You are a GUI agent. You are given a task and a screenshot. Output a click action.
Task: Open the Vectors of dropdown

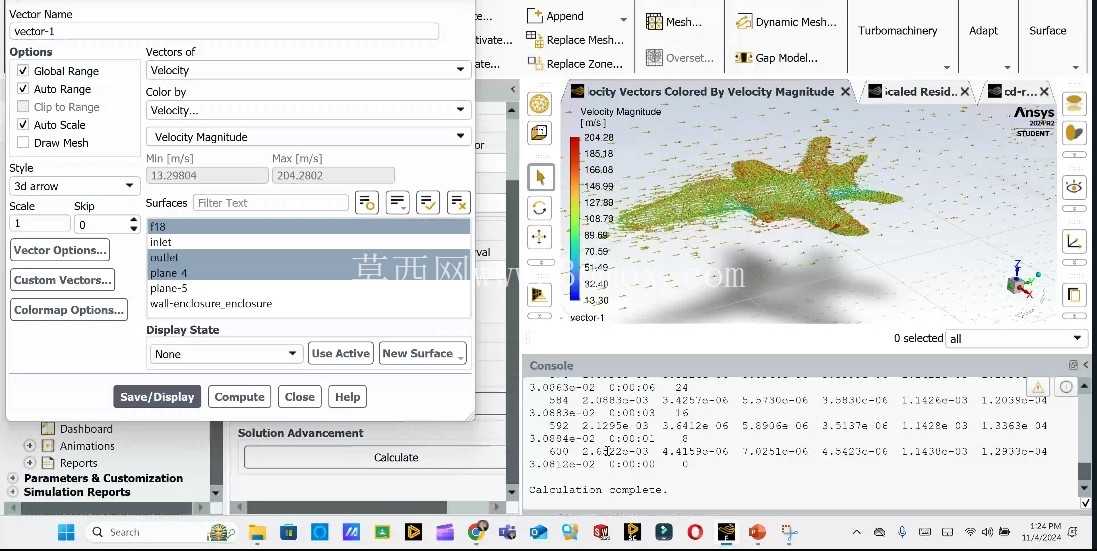point(308,70)
